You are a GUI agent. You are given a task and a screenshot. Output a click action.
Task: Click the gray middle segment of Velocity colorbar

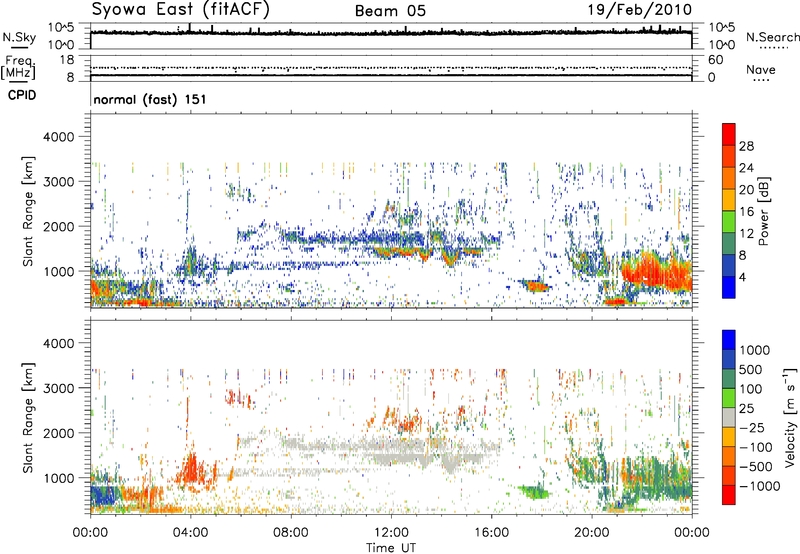(x=729, y=417)
